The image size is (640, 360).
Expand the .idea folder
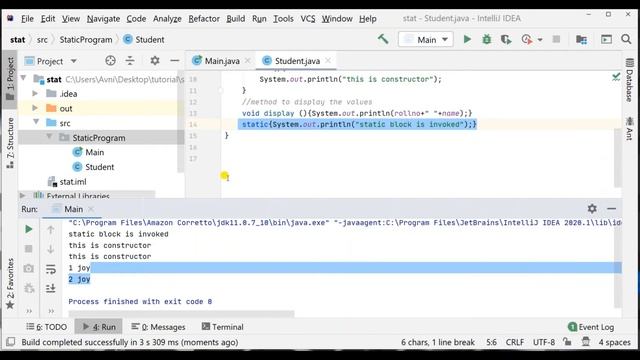[35, 93]
